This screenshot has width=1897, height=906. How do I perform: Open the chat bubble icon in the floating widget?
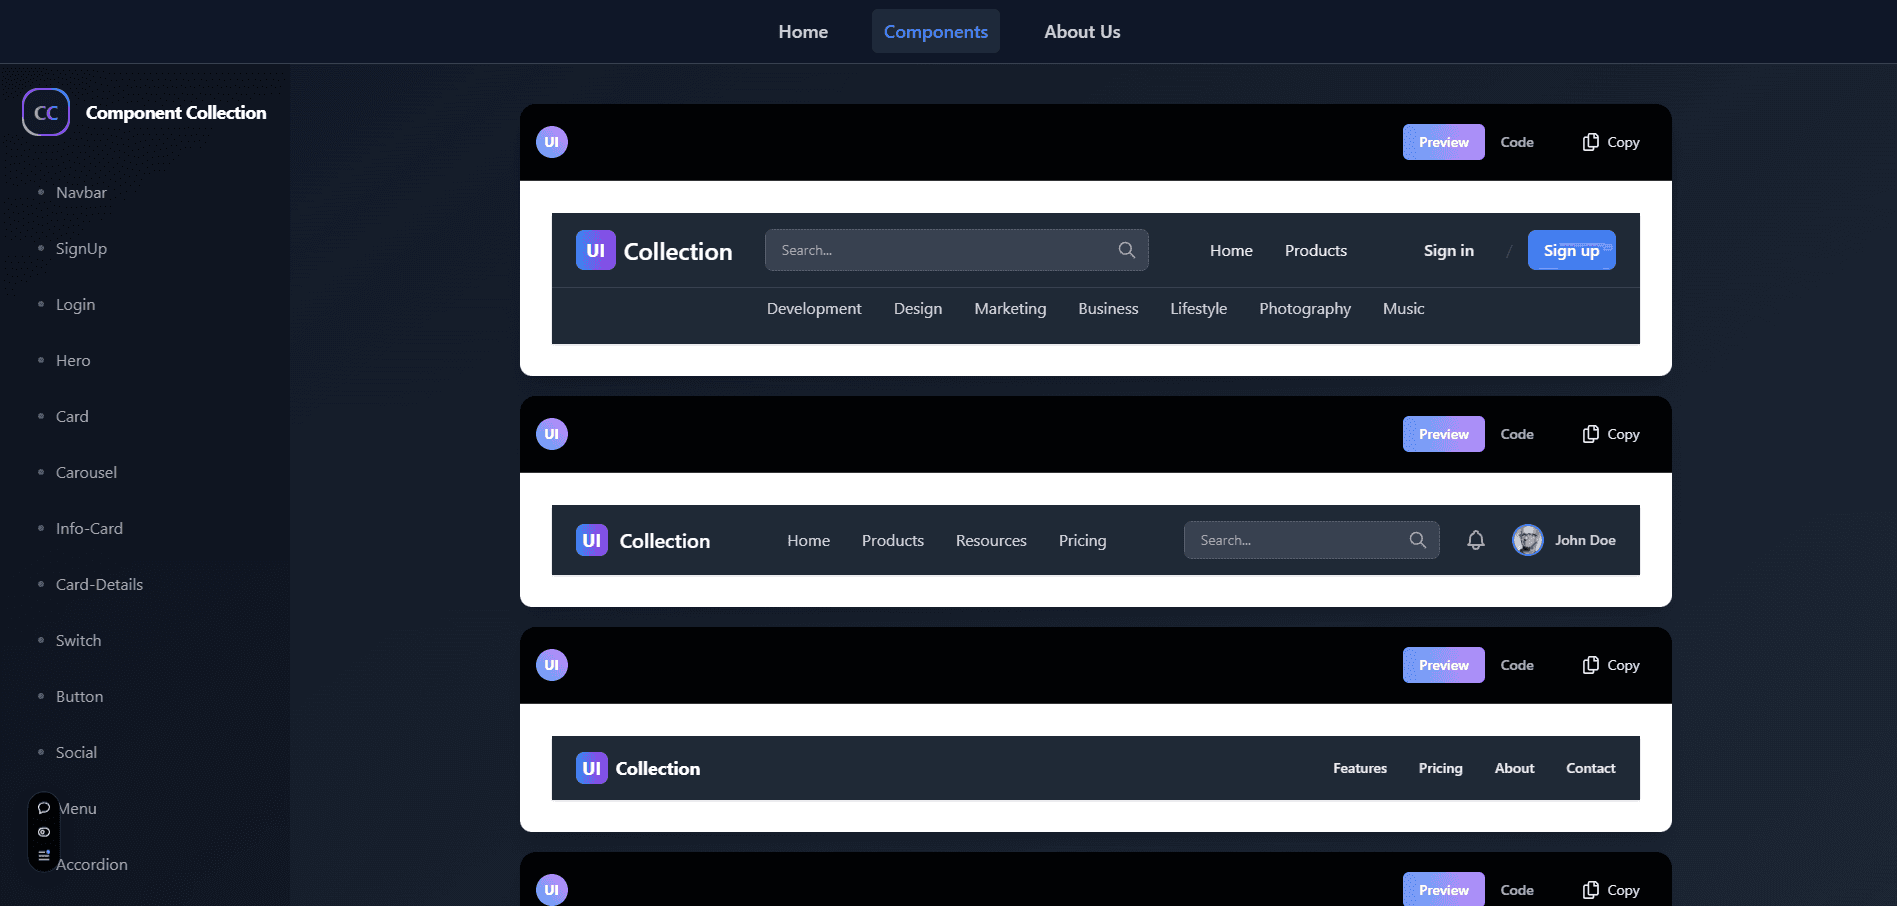point(43,807)
